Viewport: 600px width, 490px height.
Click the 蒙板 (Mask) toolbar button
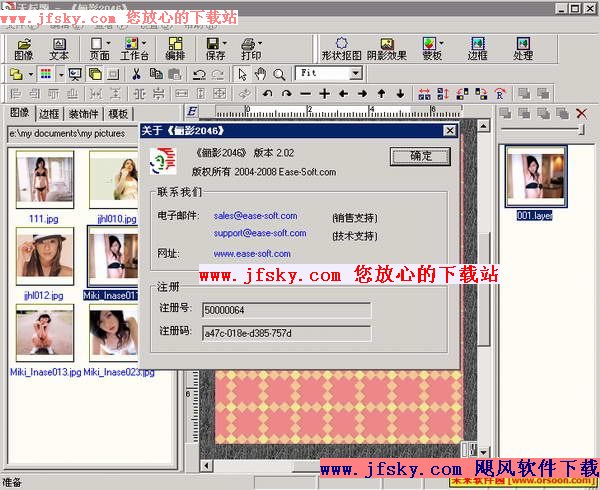click(430, 49)
